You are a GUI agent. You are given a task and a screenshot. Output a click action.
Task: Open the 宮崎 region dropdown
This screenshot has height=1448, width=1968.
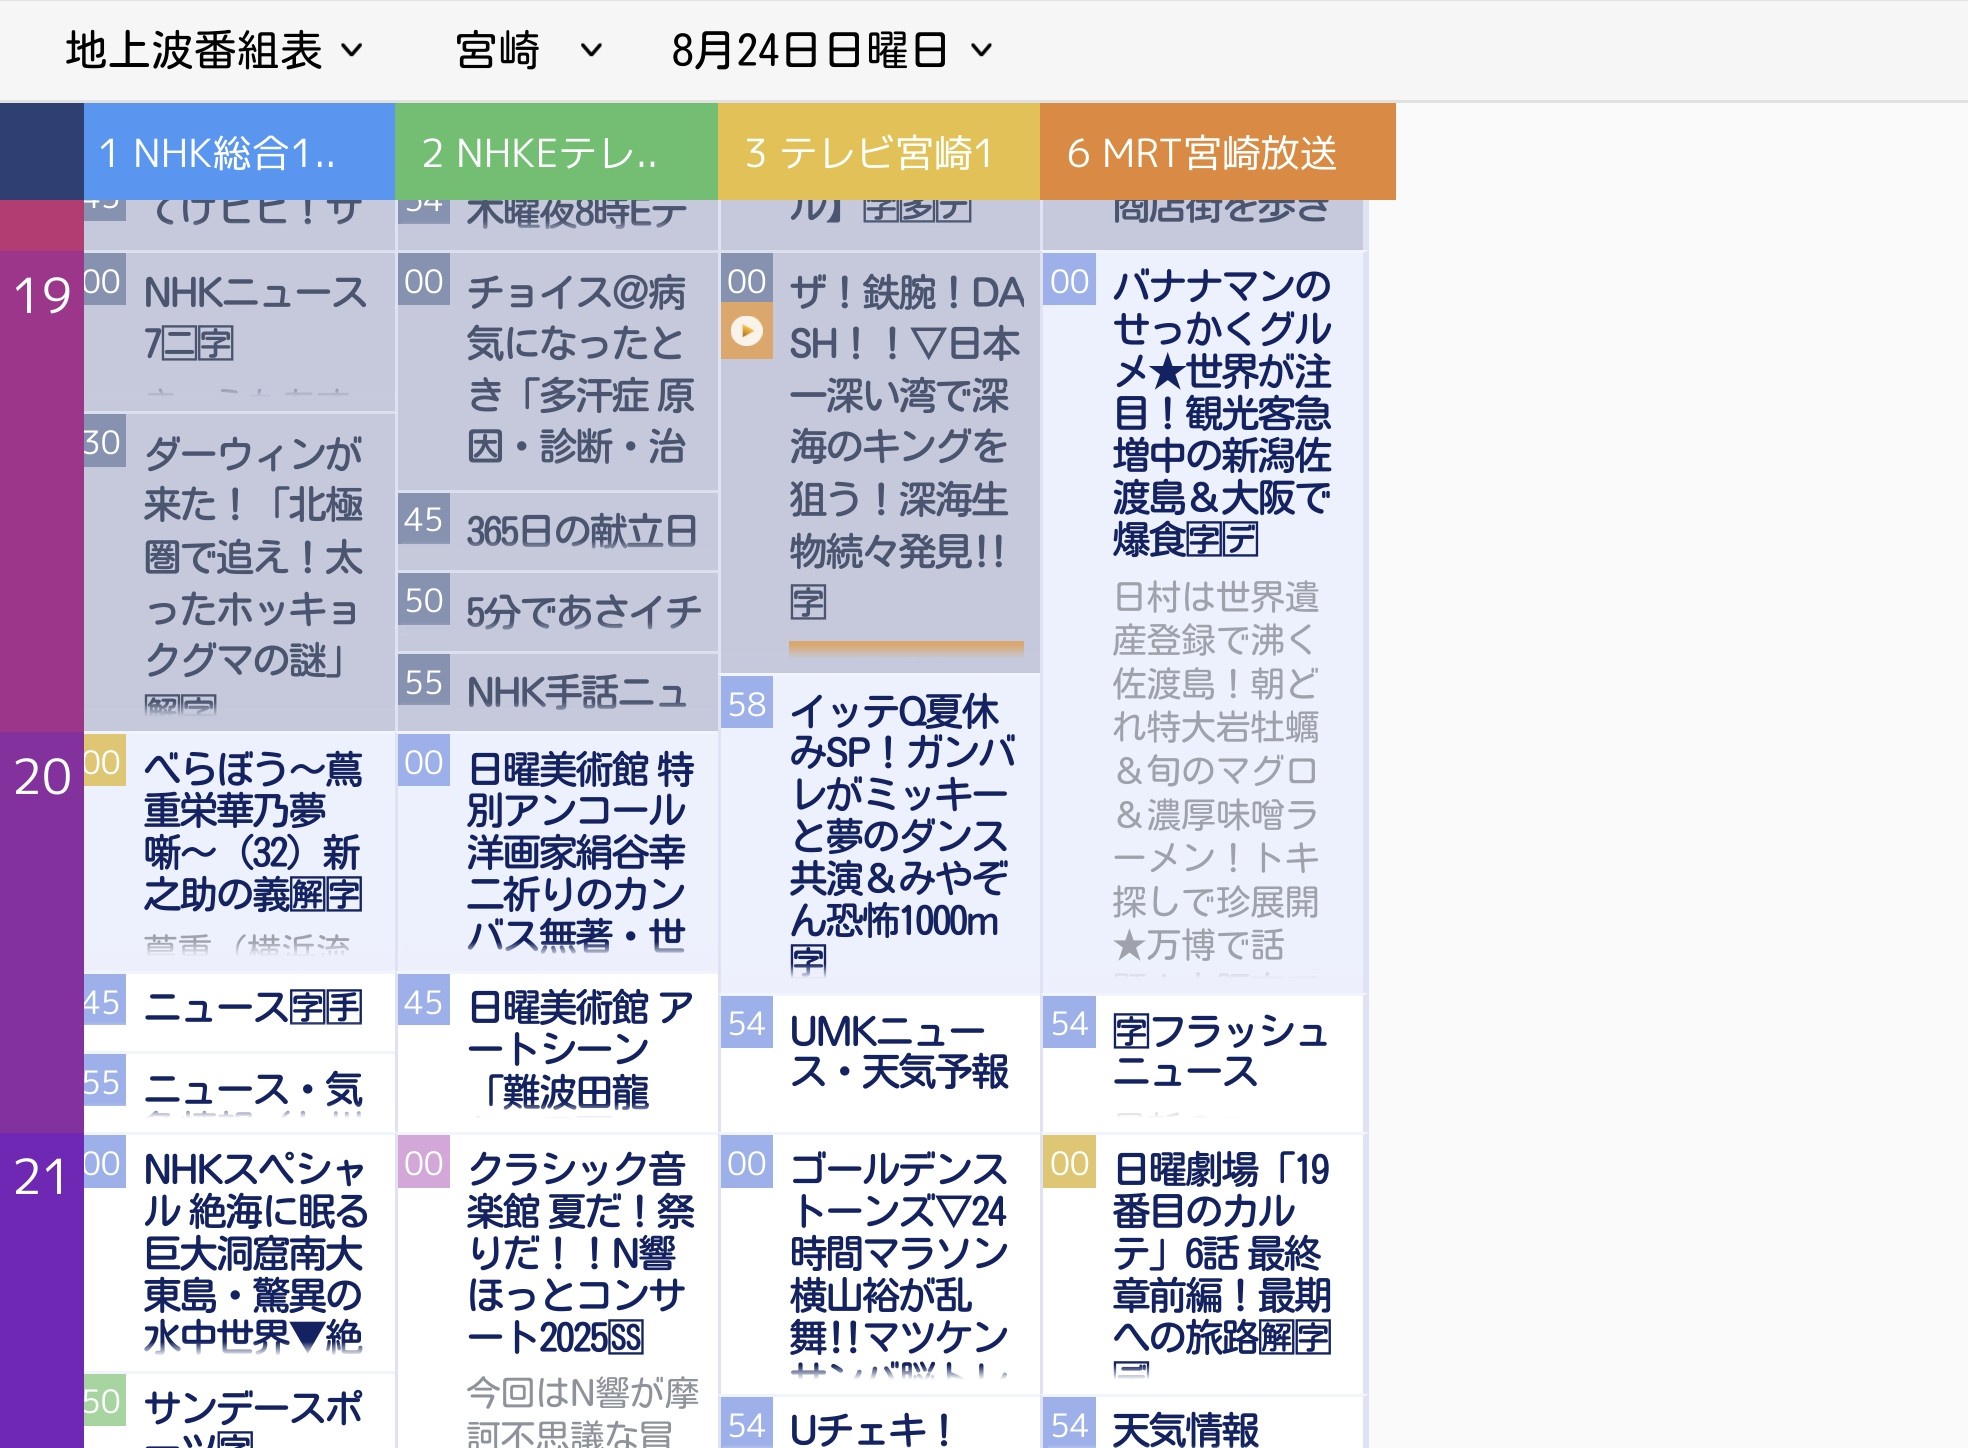[x=528, y=50]
